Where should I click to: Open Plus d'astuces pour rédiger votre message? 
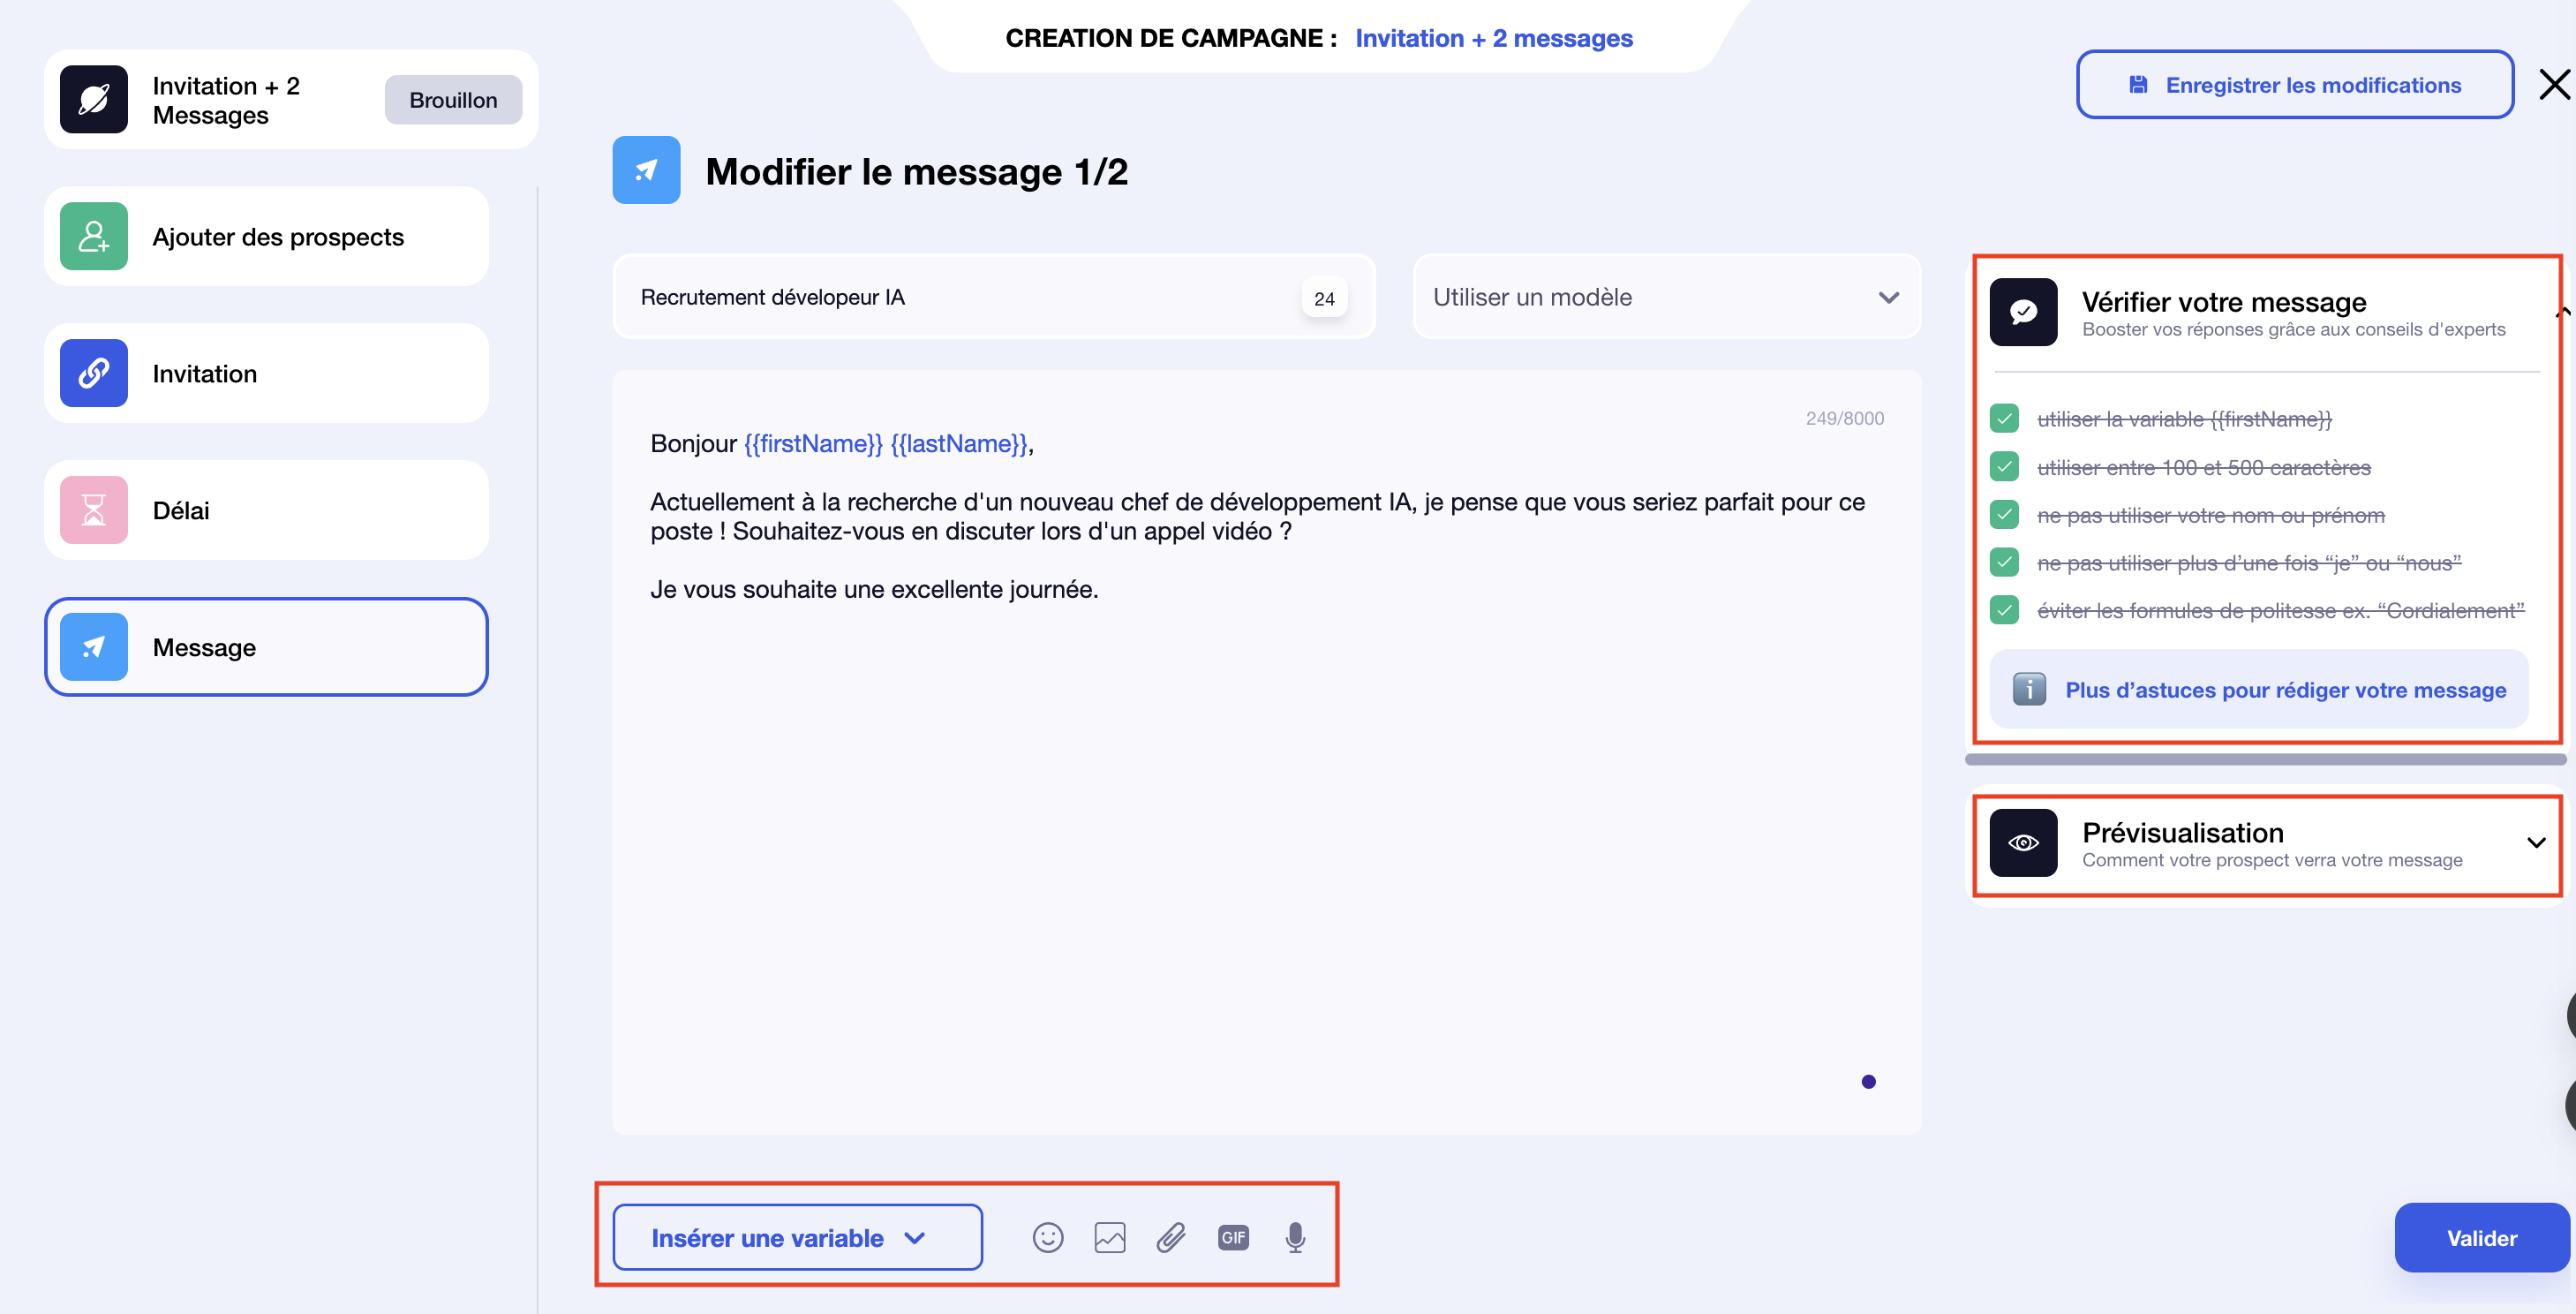coord(2258,689)
